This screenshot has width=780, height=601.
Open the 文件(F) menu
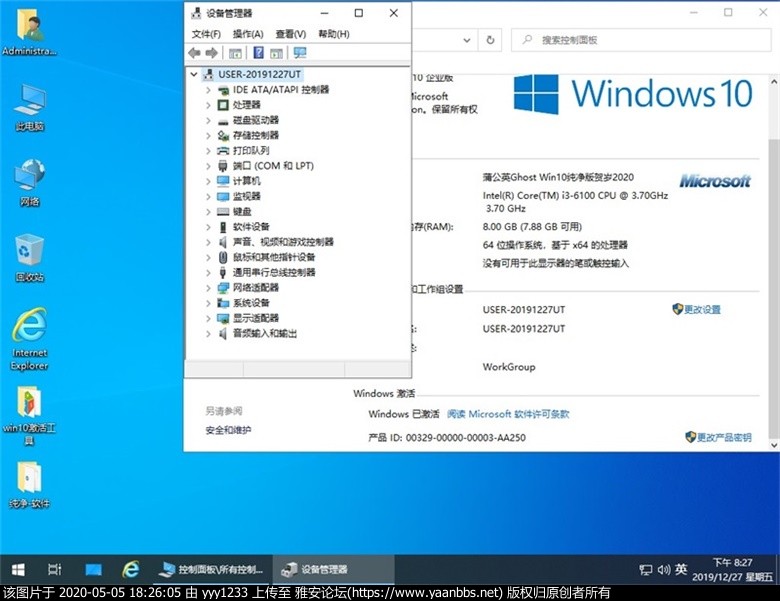coord(206,34)
